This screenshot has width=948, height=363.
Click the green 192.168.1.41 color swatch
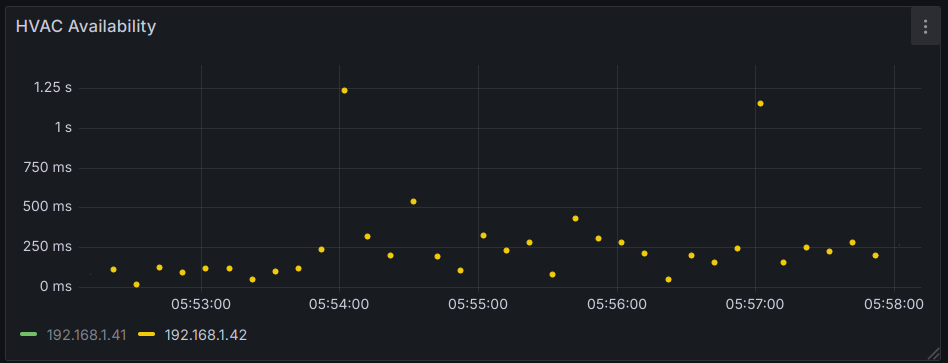(29, 335)
